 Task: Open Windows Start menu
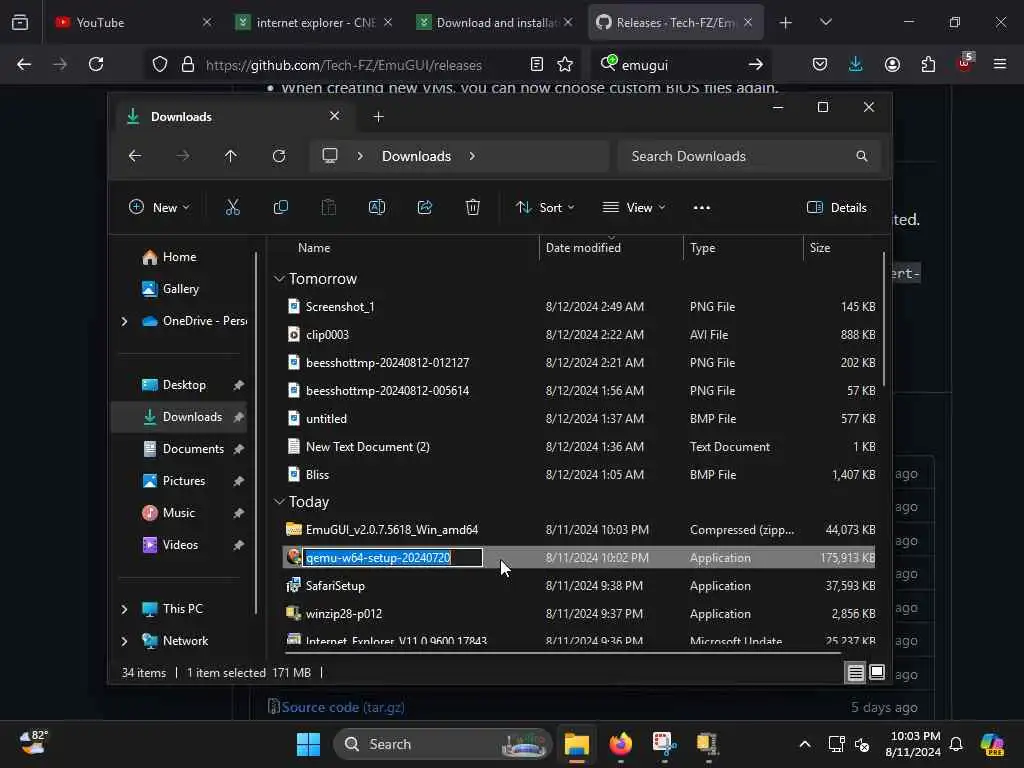click(308, 744)
